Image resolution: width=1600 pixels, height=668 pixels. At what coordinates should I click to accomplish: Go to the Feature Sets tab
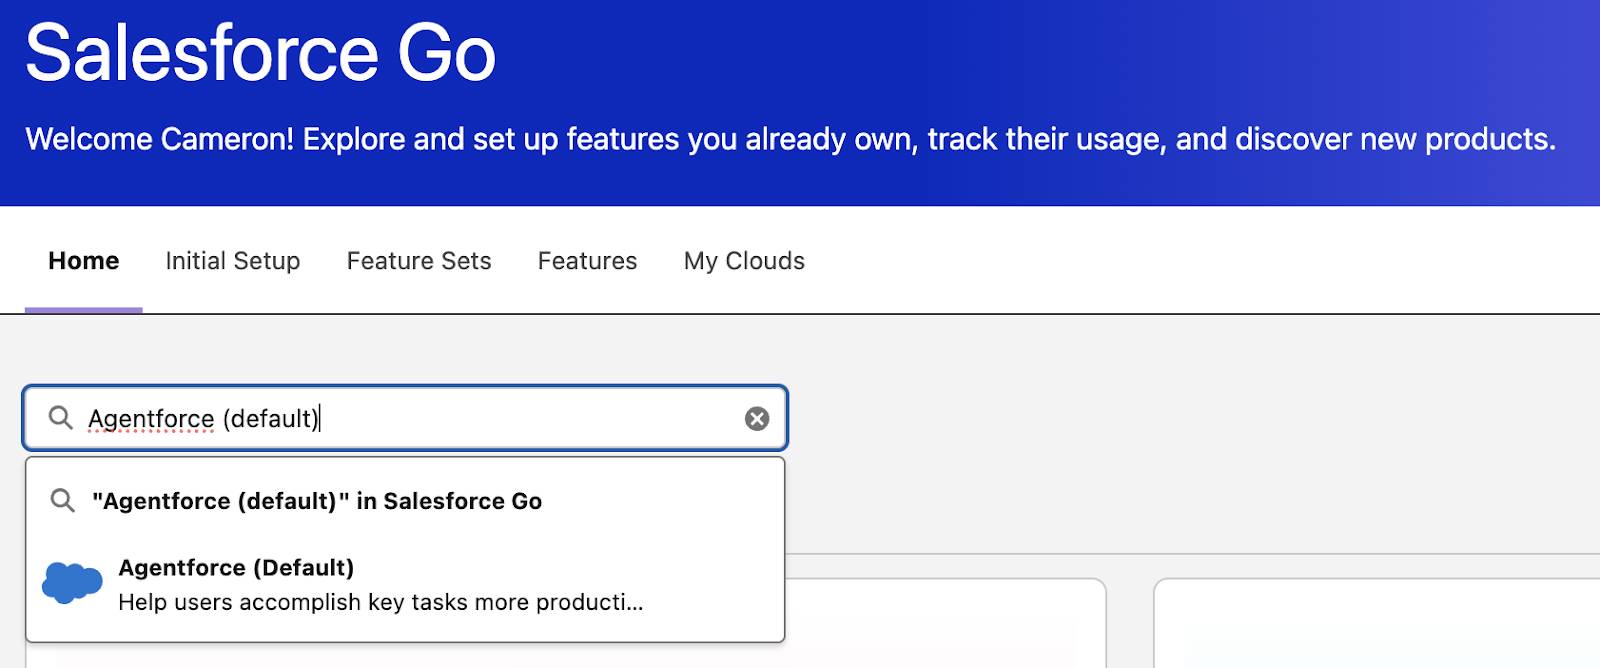[x=419, y=261]
